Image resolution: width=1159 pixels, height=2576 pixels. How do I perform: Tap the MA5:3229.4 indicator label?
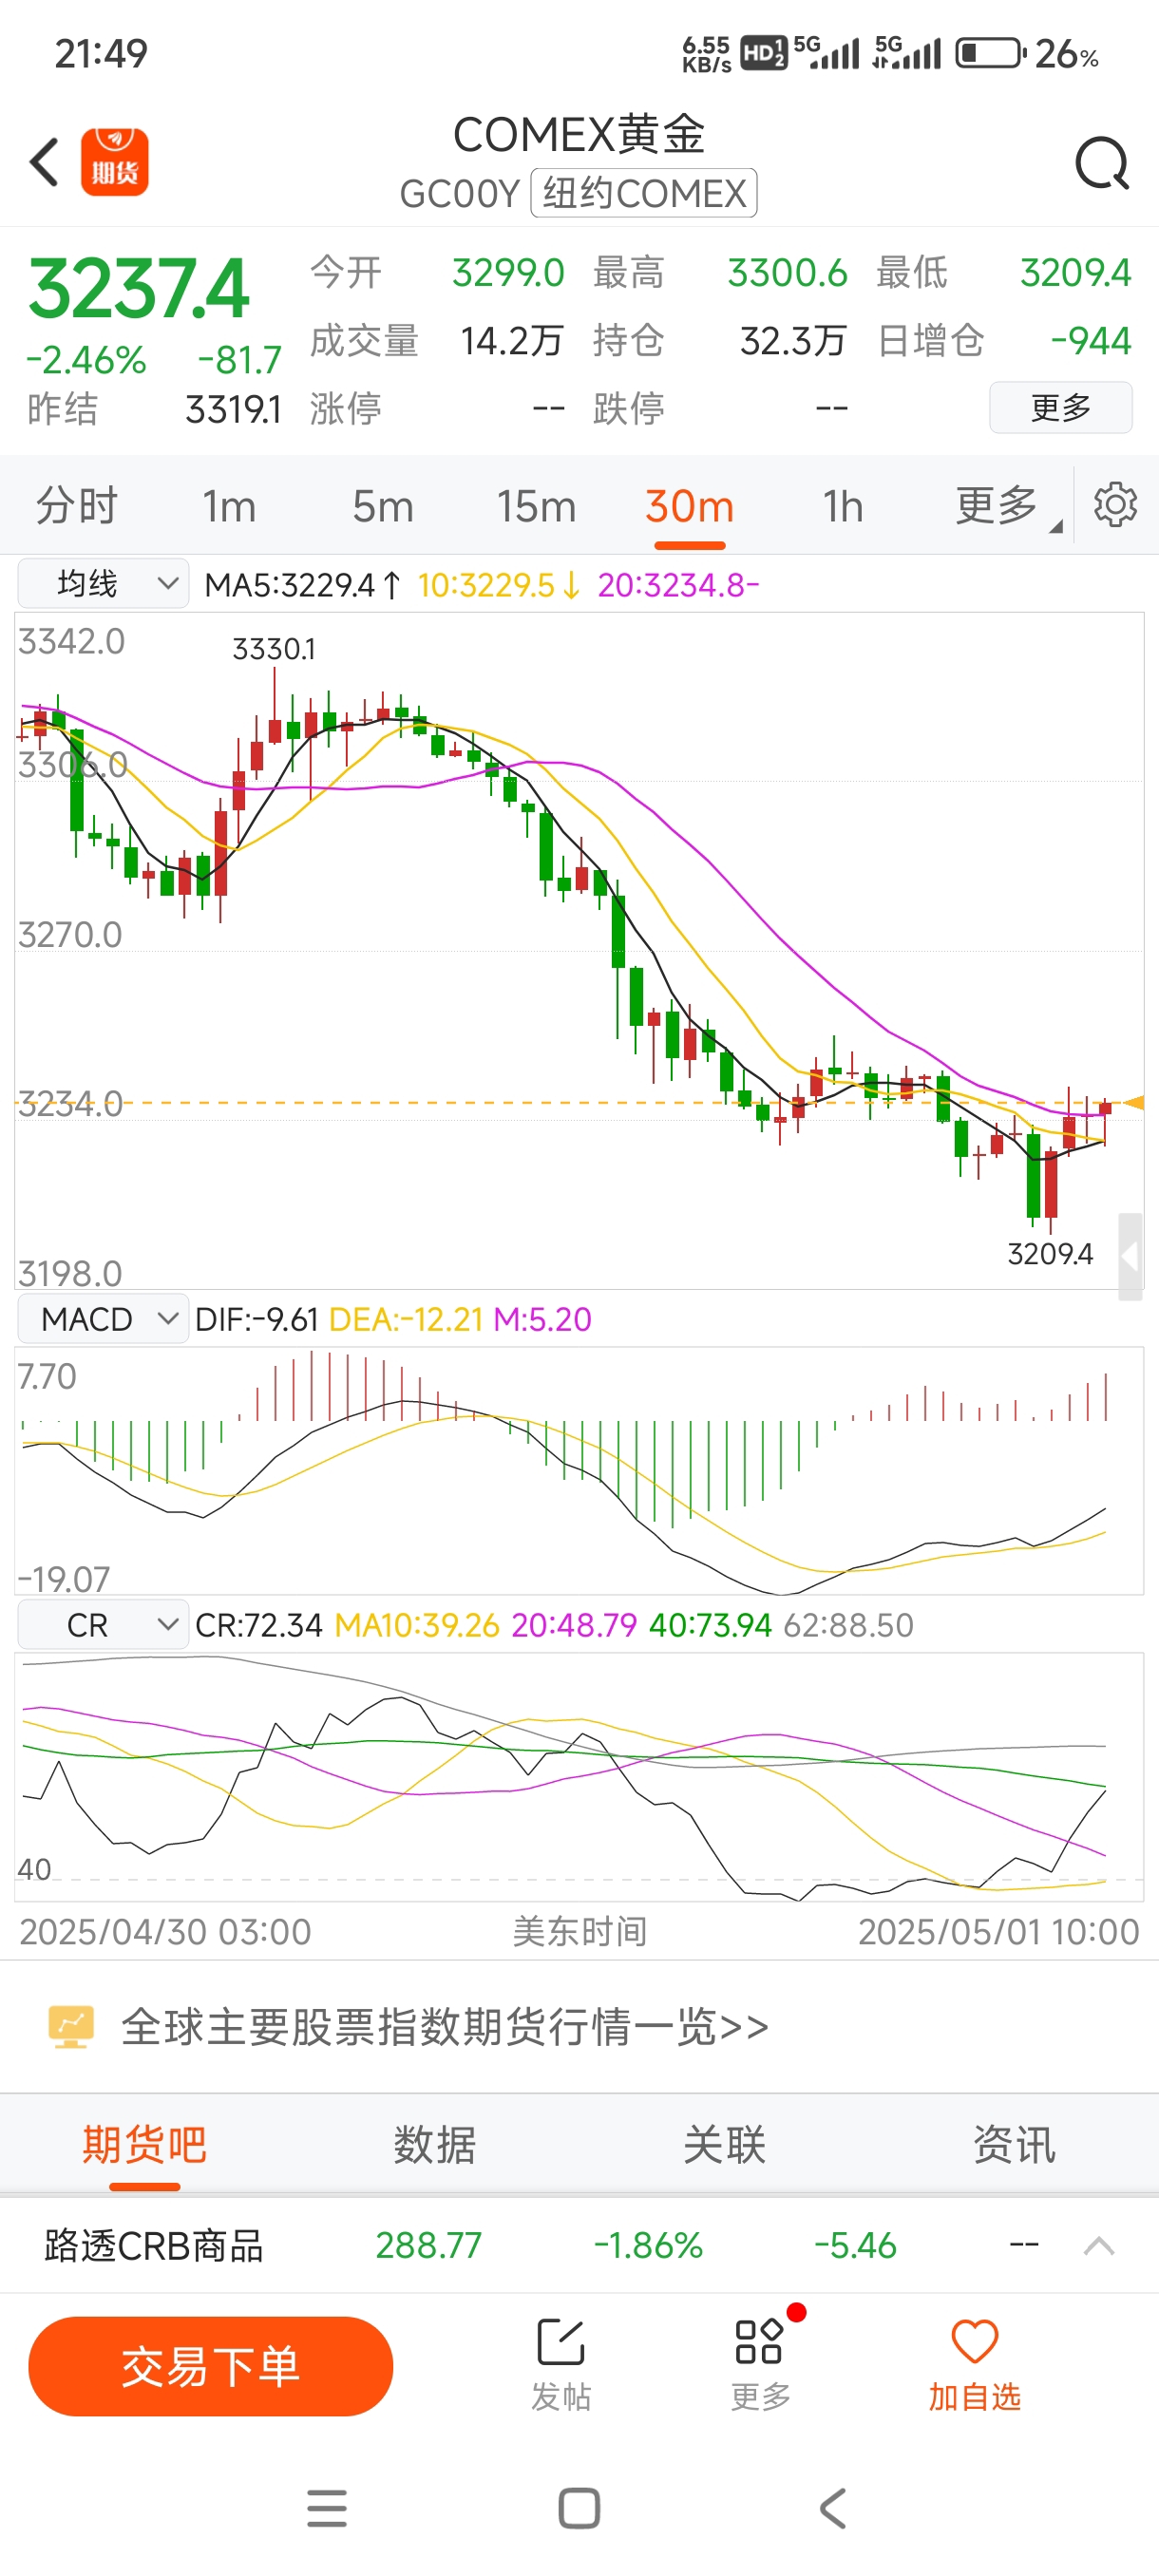[x=302, y=585]
